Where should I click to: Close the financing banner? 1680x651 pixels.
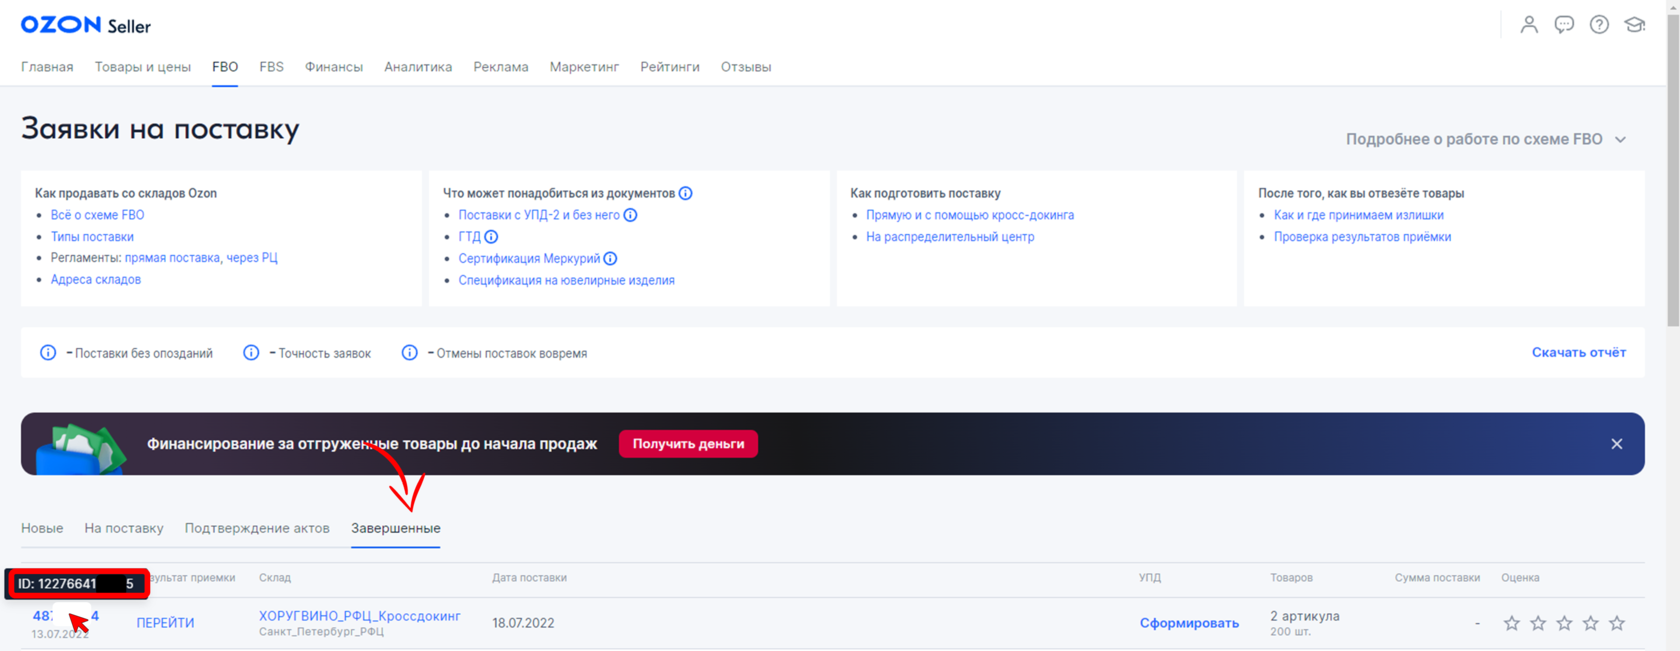(x=1617, y=444)
